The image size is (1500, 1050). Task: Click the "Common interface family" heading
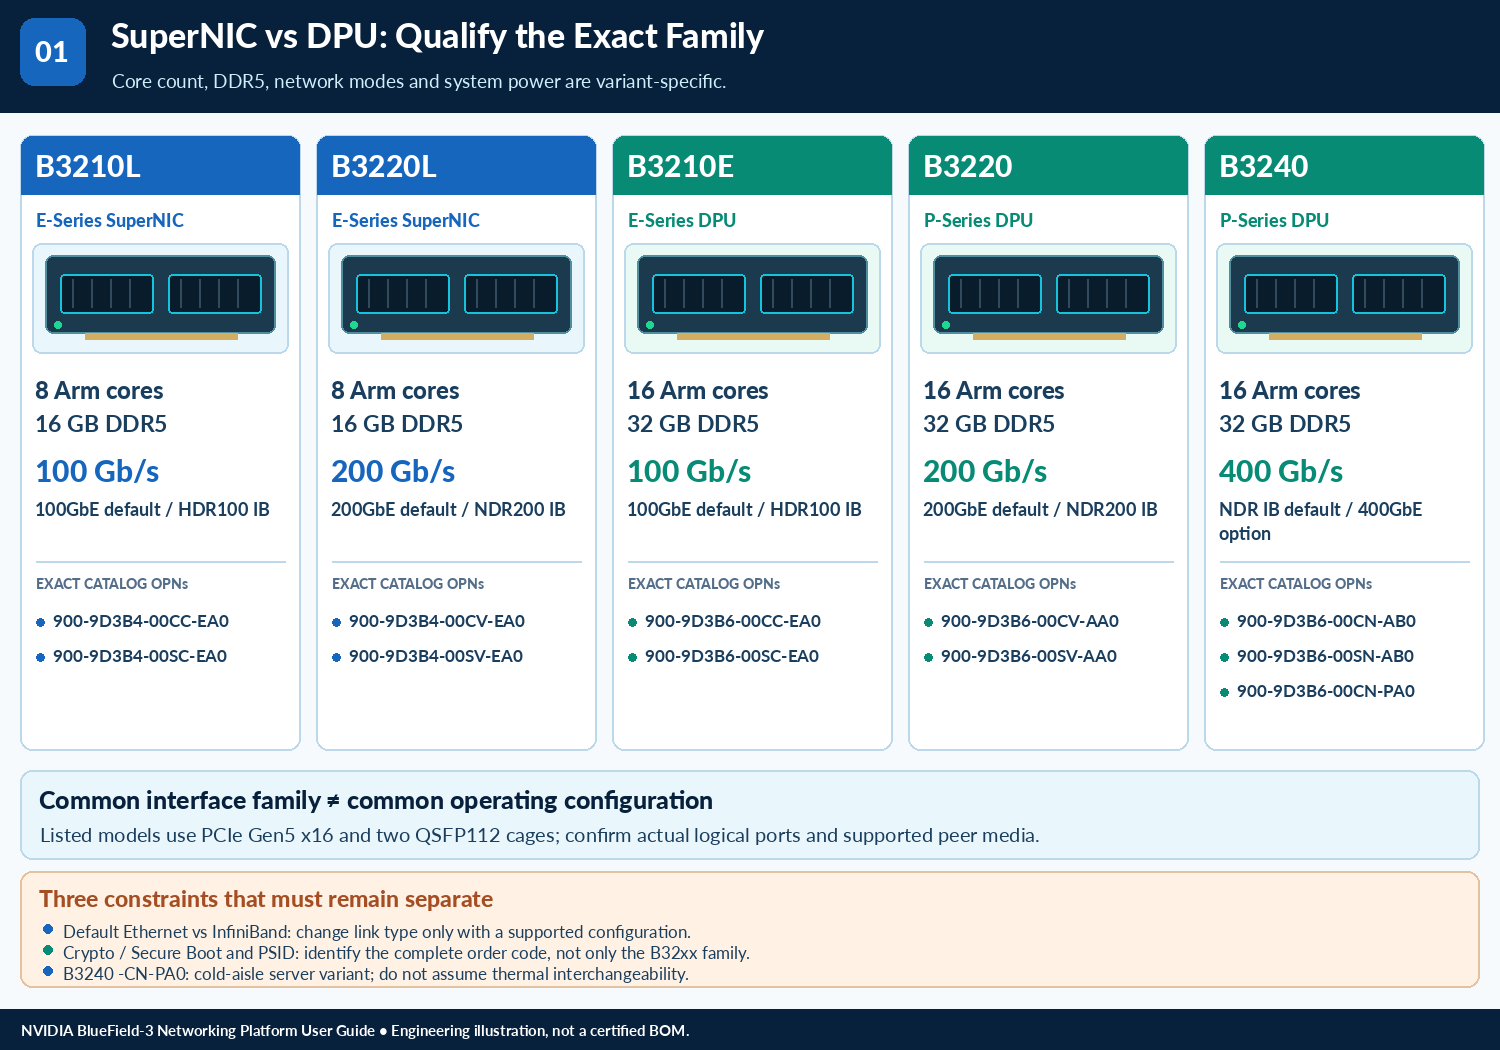[x=376, y=801]
